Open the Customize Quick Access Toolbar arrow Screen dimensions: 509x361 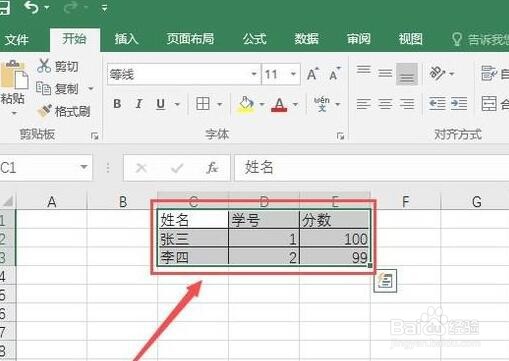pos(105,8)
